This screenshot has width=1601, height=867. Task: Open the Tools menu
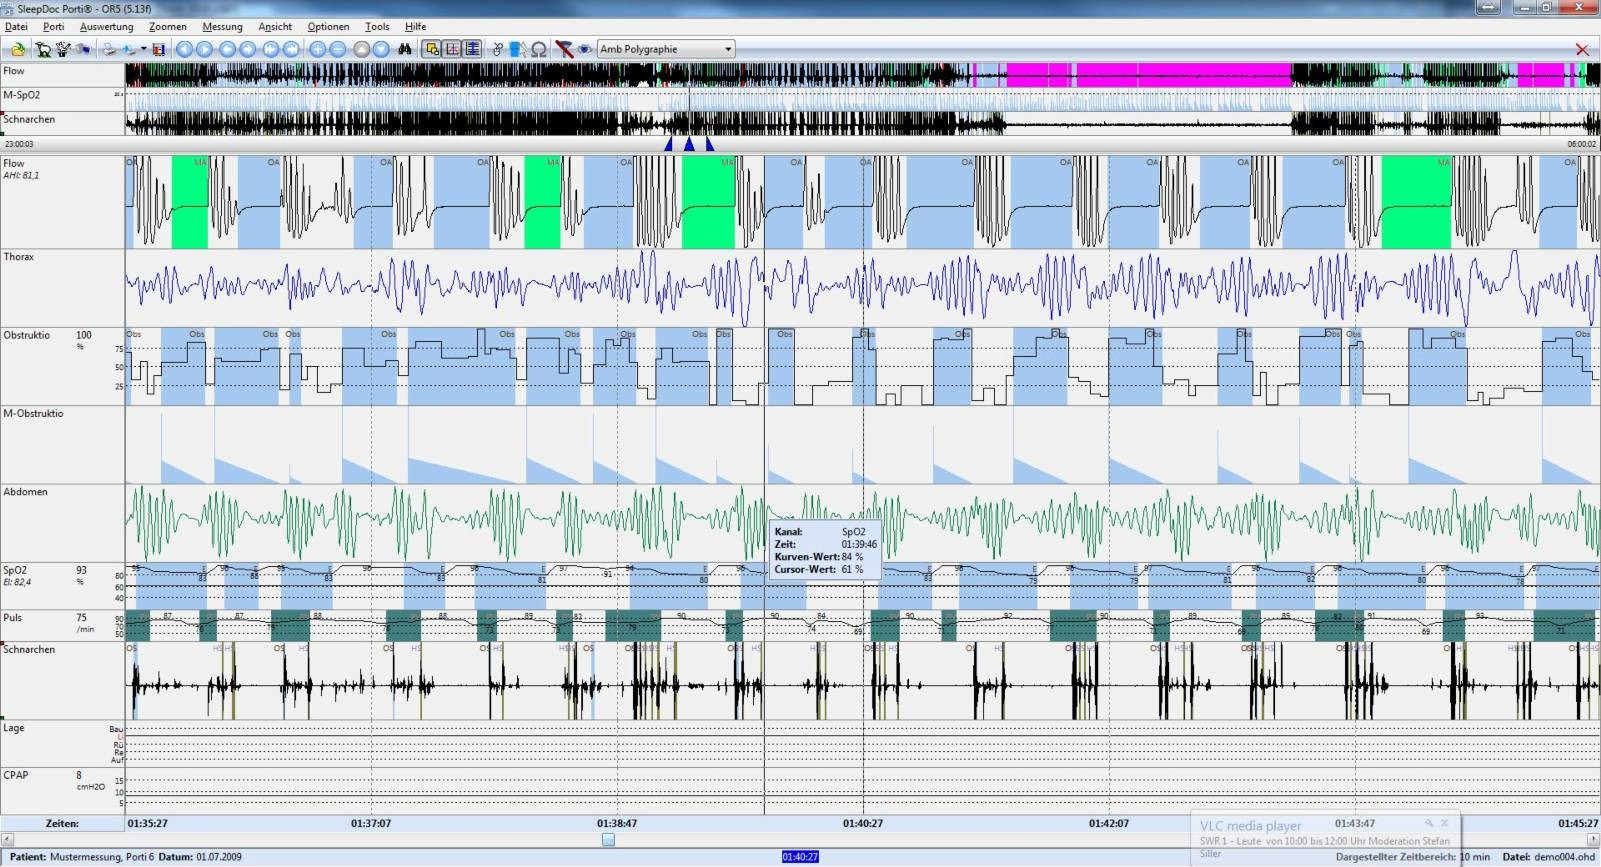[377, 26]
